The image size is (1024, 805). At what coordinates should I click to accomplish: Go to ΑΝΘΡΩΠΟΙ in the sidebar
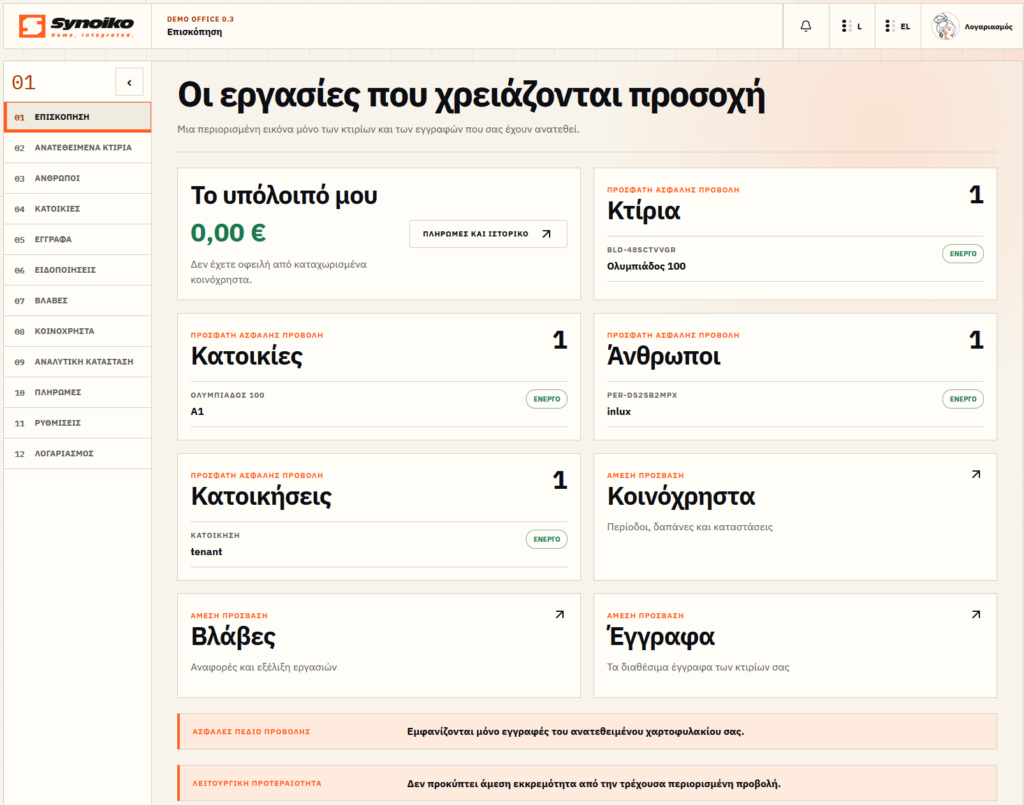pos(78,178)
